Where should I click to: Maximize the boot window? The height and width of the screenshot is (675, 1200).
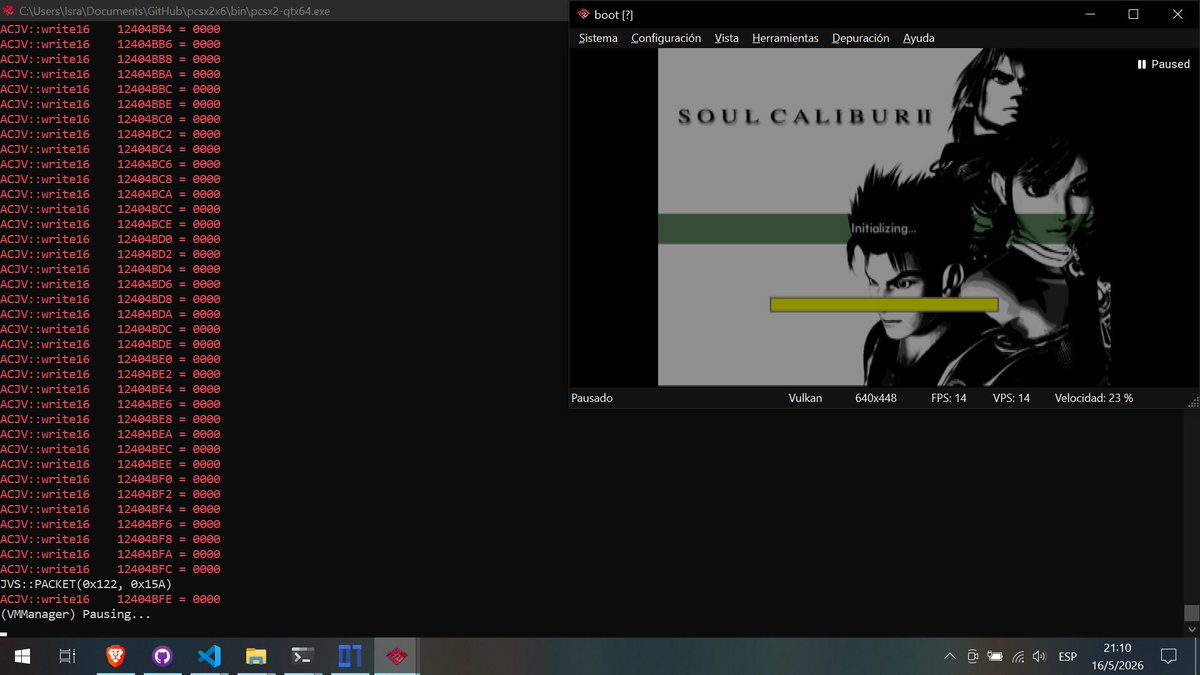pos(1133,14)
